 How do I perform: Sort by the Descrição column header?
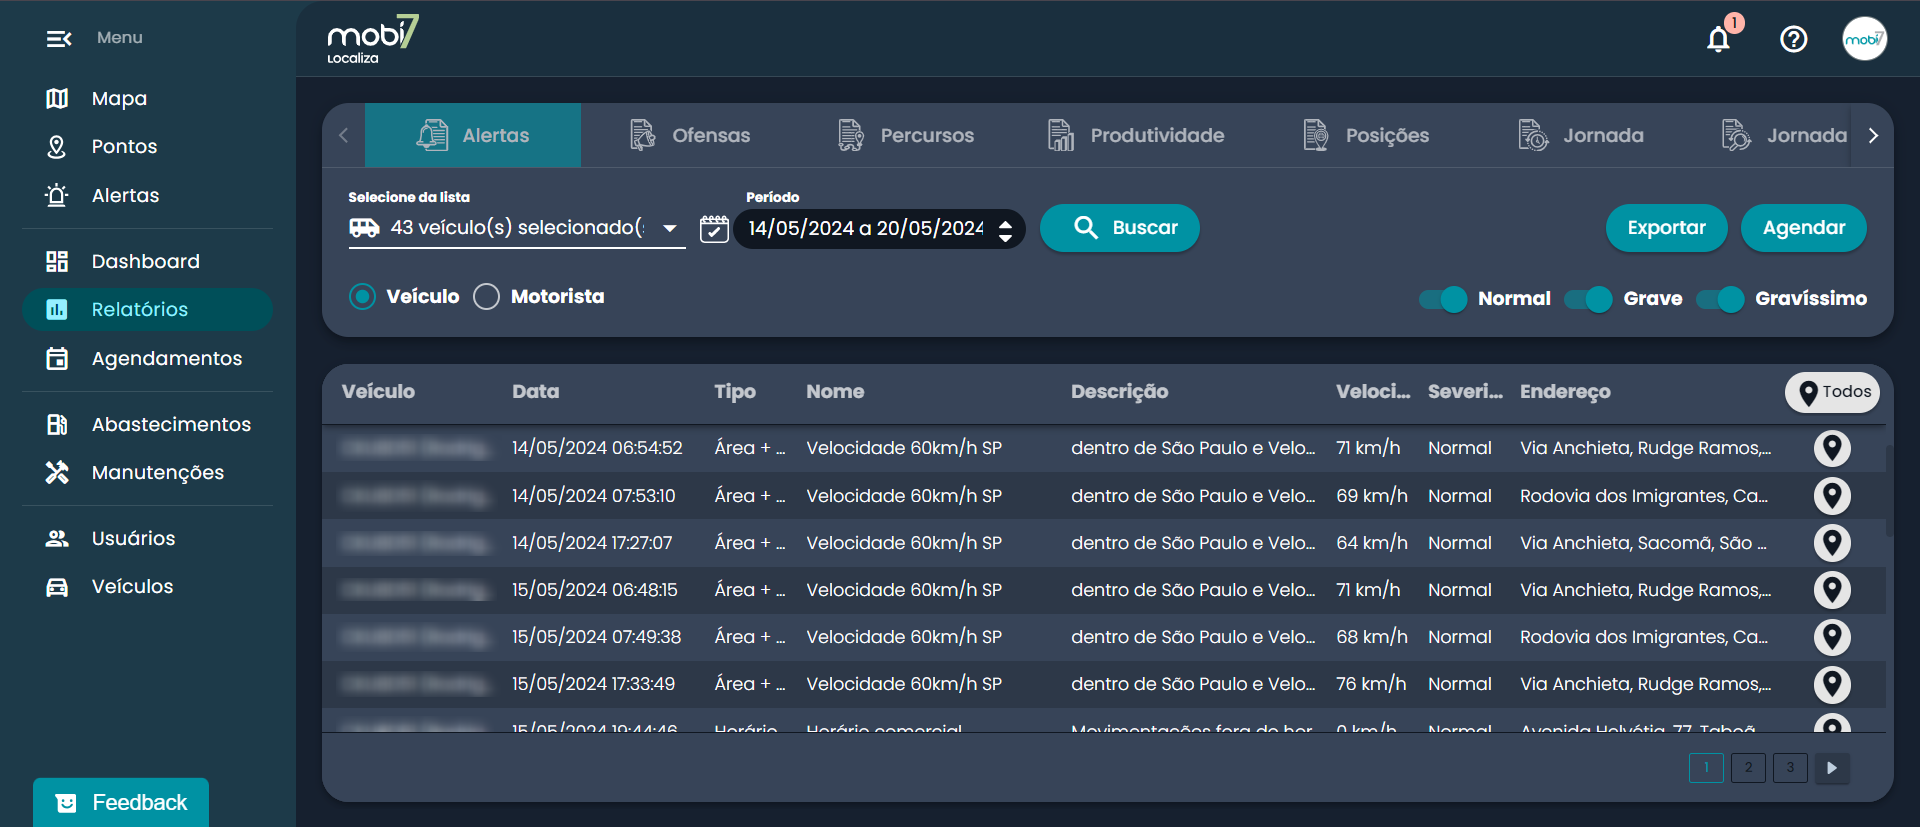point(1119,392)
